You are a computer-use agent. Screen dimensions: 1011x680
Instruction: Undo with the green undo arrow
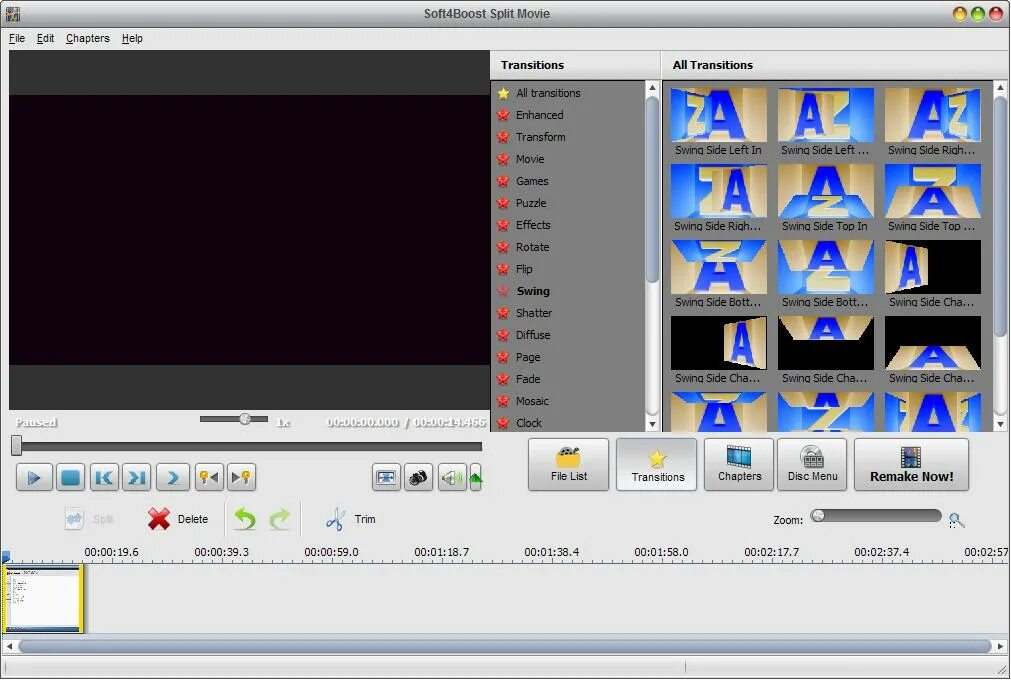(244, 519)
